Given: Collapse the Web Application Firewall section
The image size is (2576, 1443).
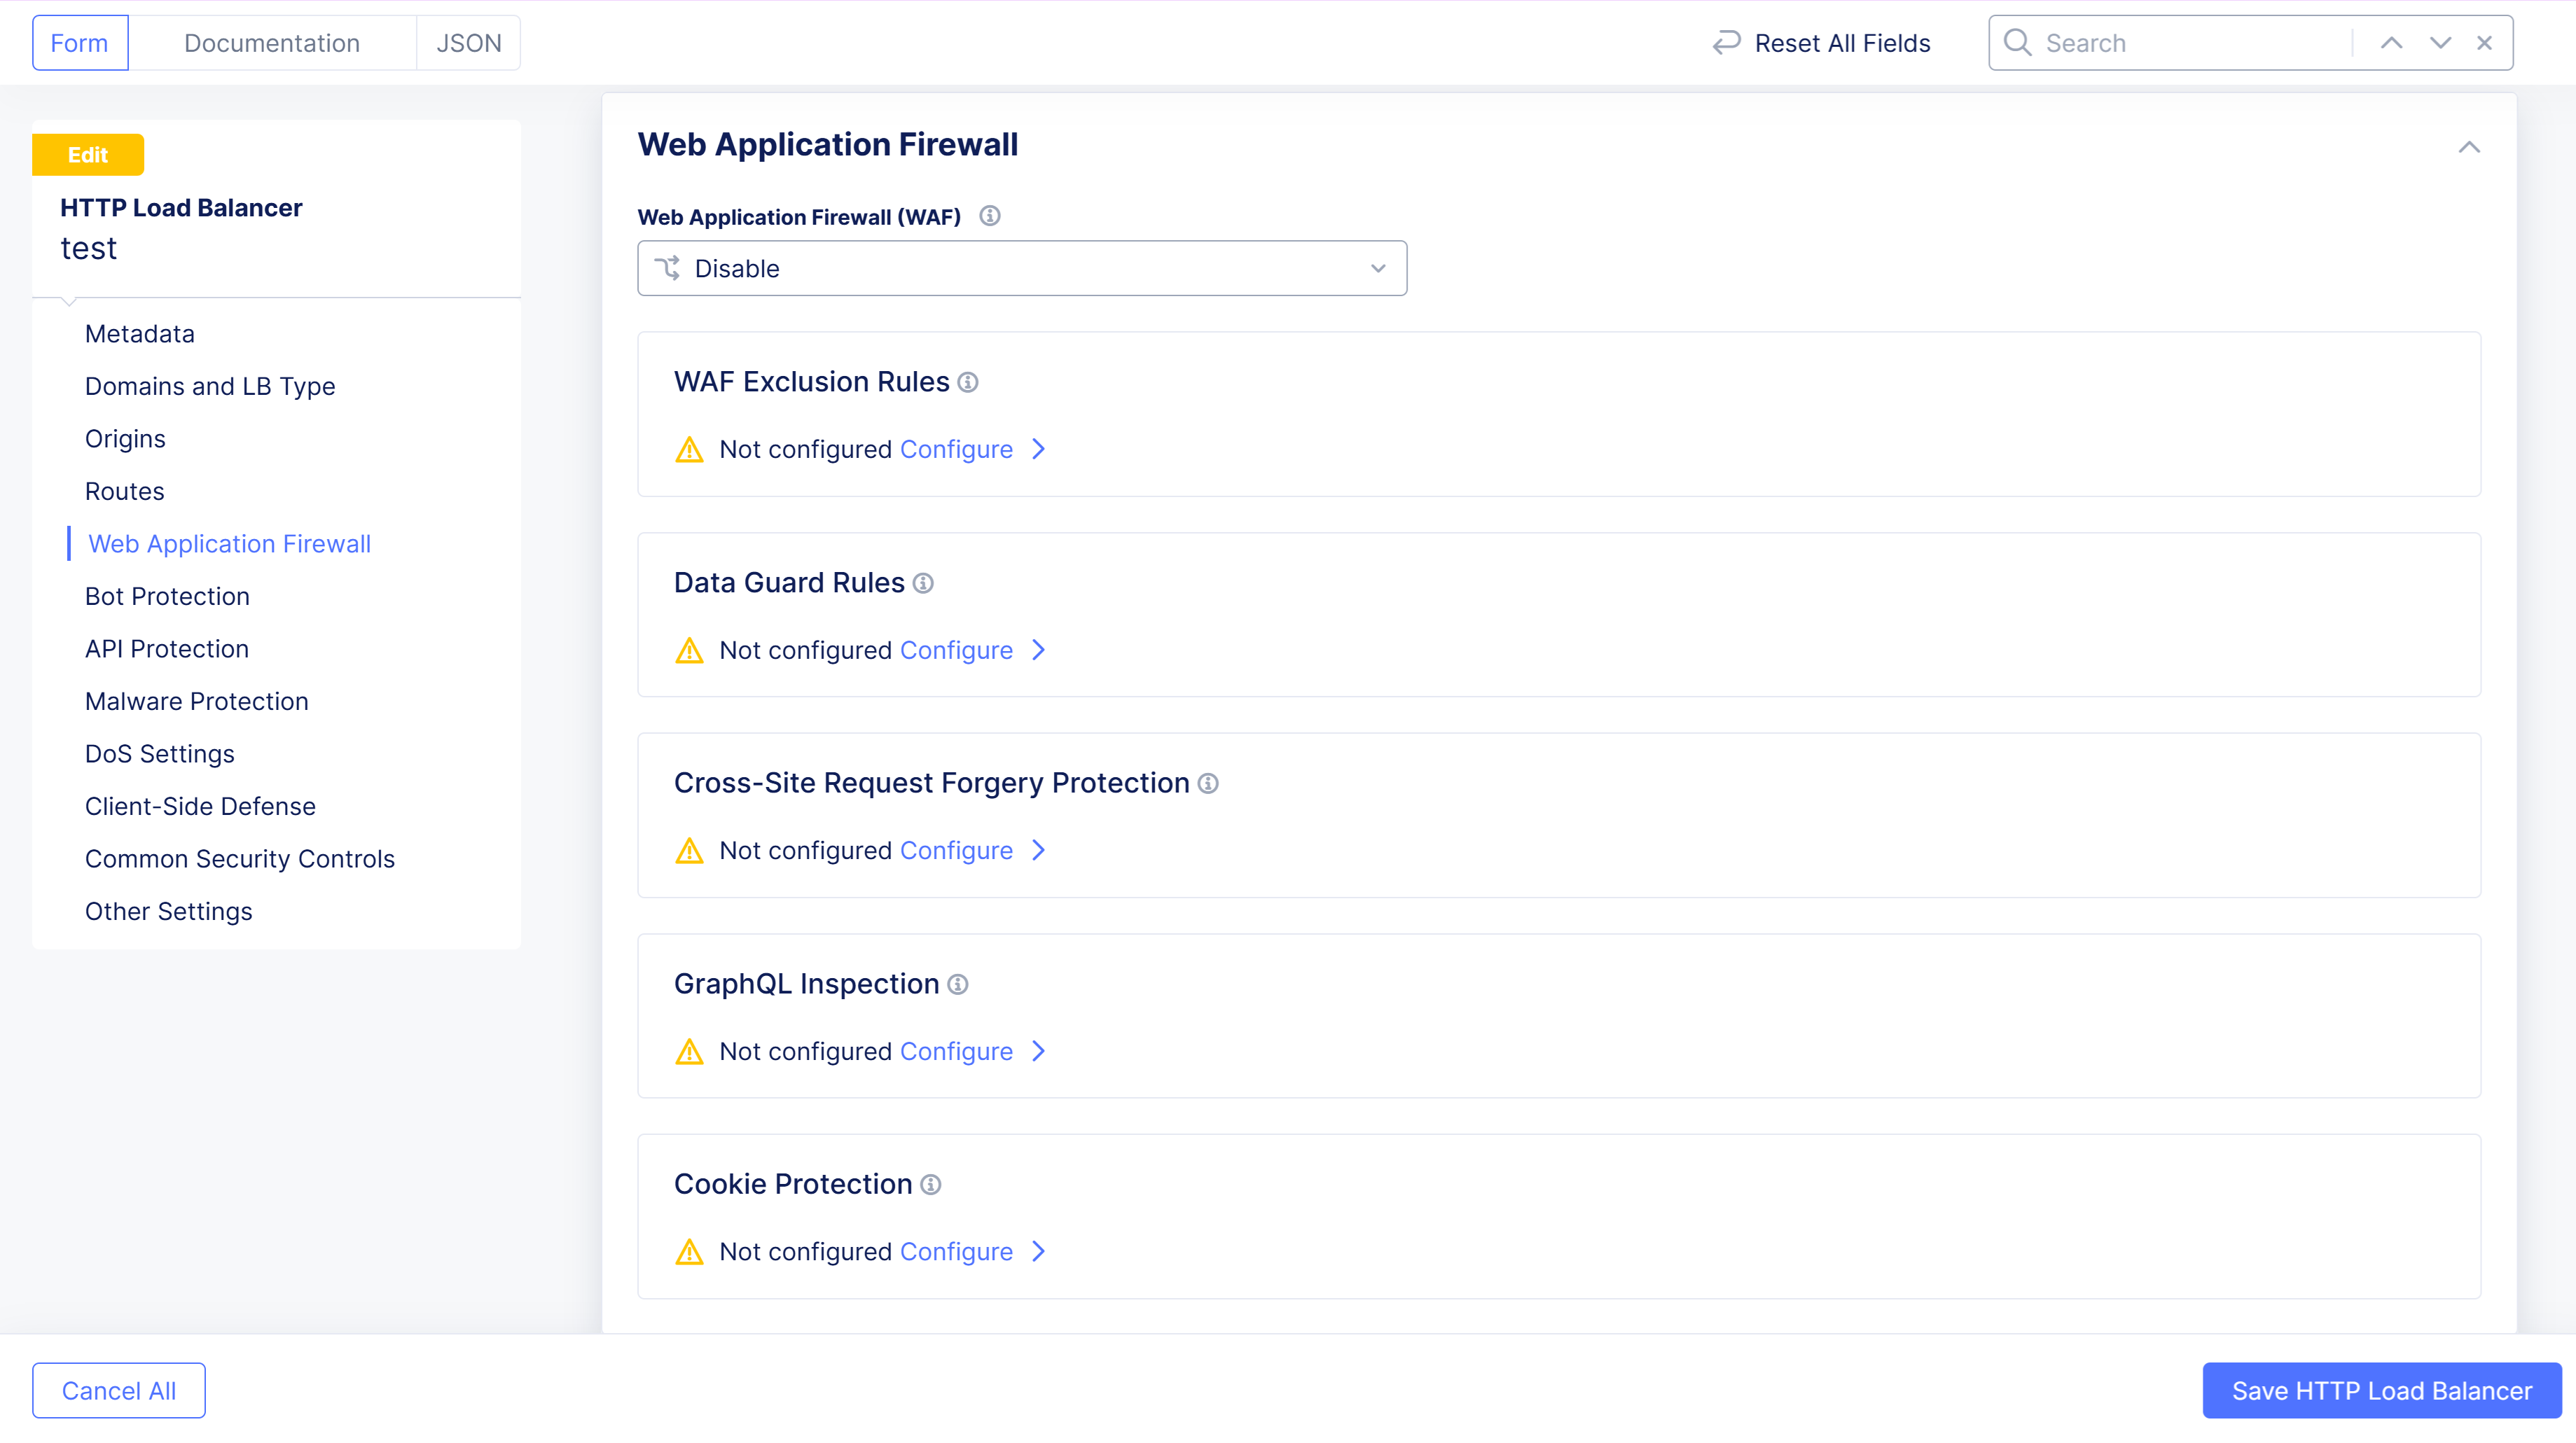Looking at the screenshot, I should point(2469,147).
